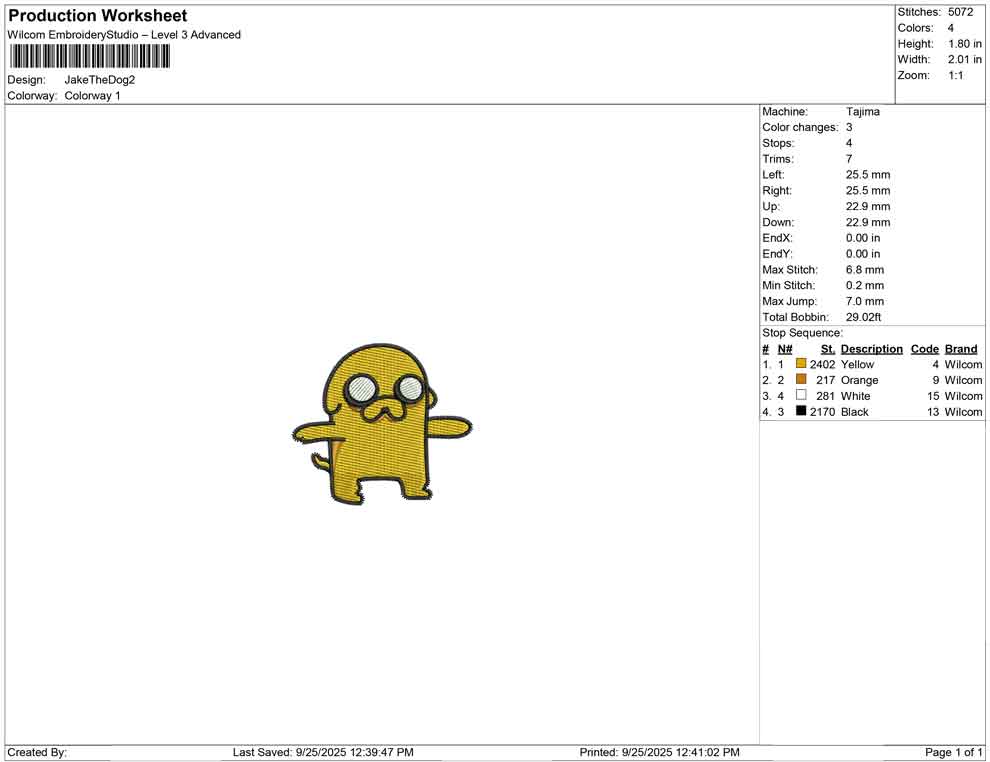Click the Height value '1.80 in'
990x762 pixels.
point(965,44)
